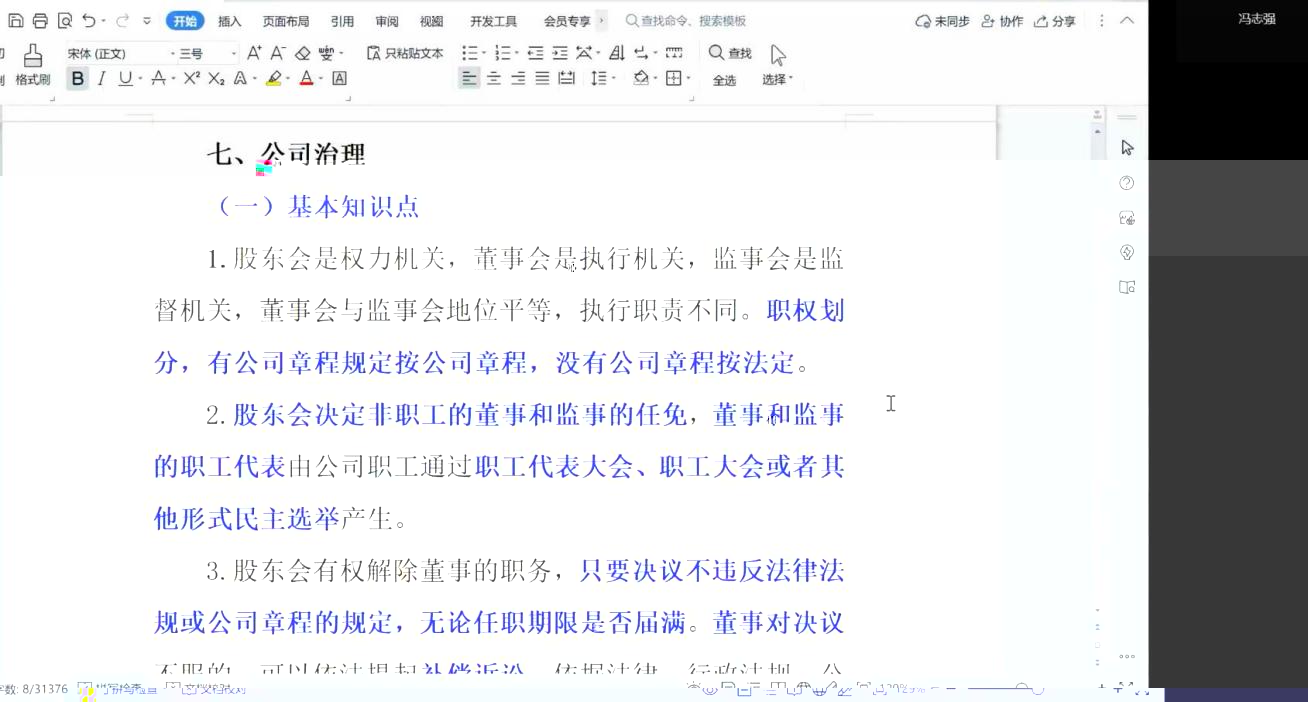This screenshot has height=702, width=1308.
Task: Click the show paragraph marks icon
Action: coord(641,53)
